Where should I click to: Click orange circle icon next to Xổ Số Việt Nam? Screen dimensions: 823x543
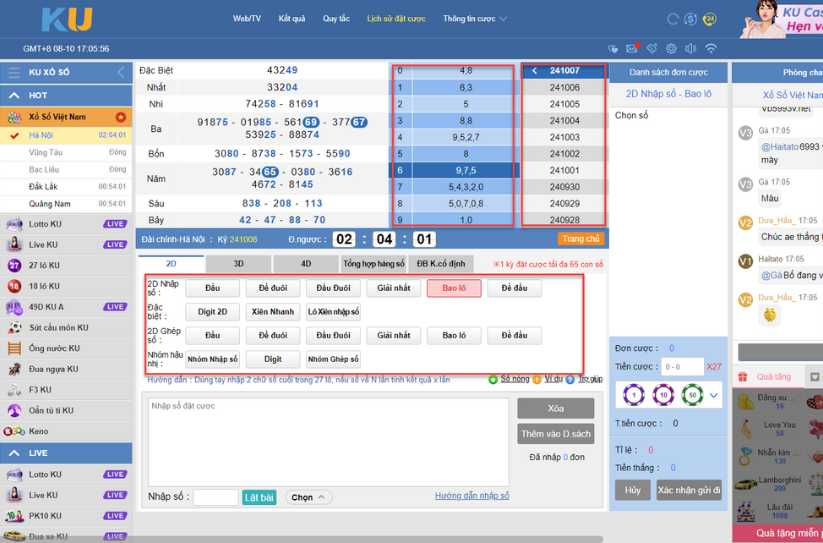point(120,117)
